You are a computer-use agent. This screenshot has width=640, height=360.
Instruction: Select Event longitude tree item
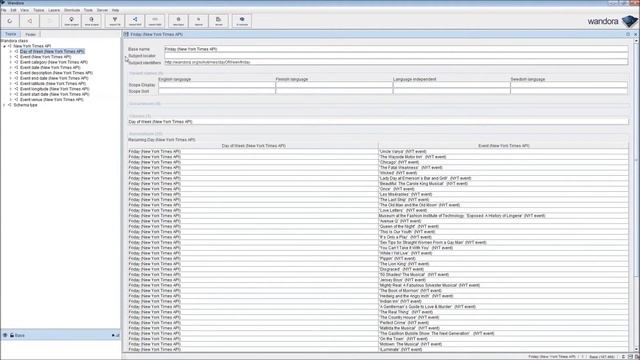(54, 89)
